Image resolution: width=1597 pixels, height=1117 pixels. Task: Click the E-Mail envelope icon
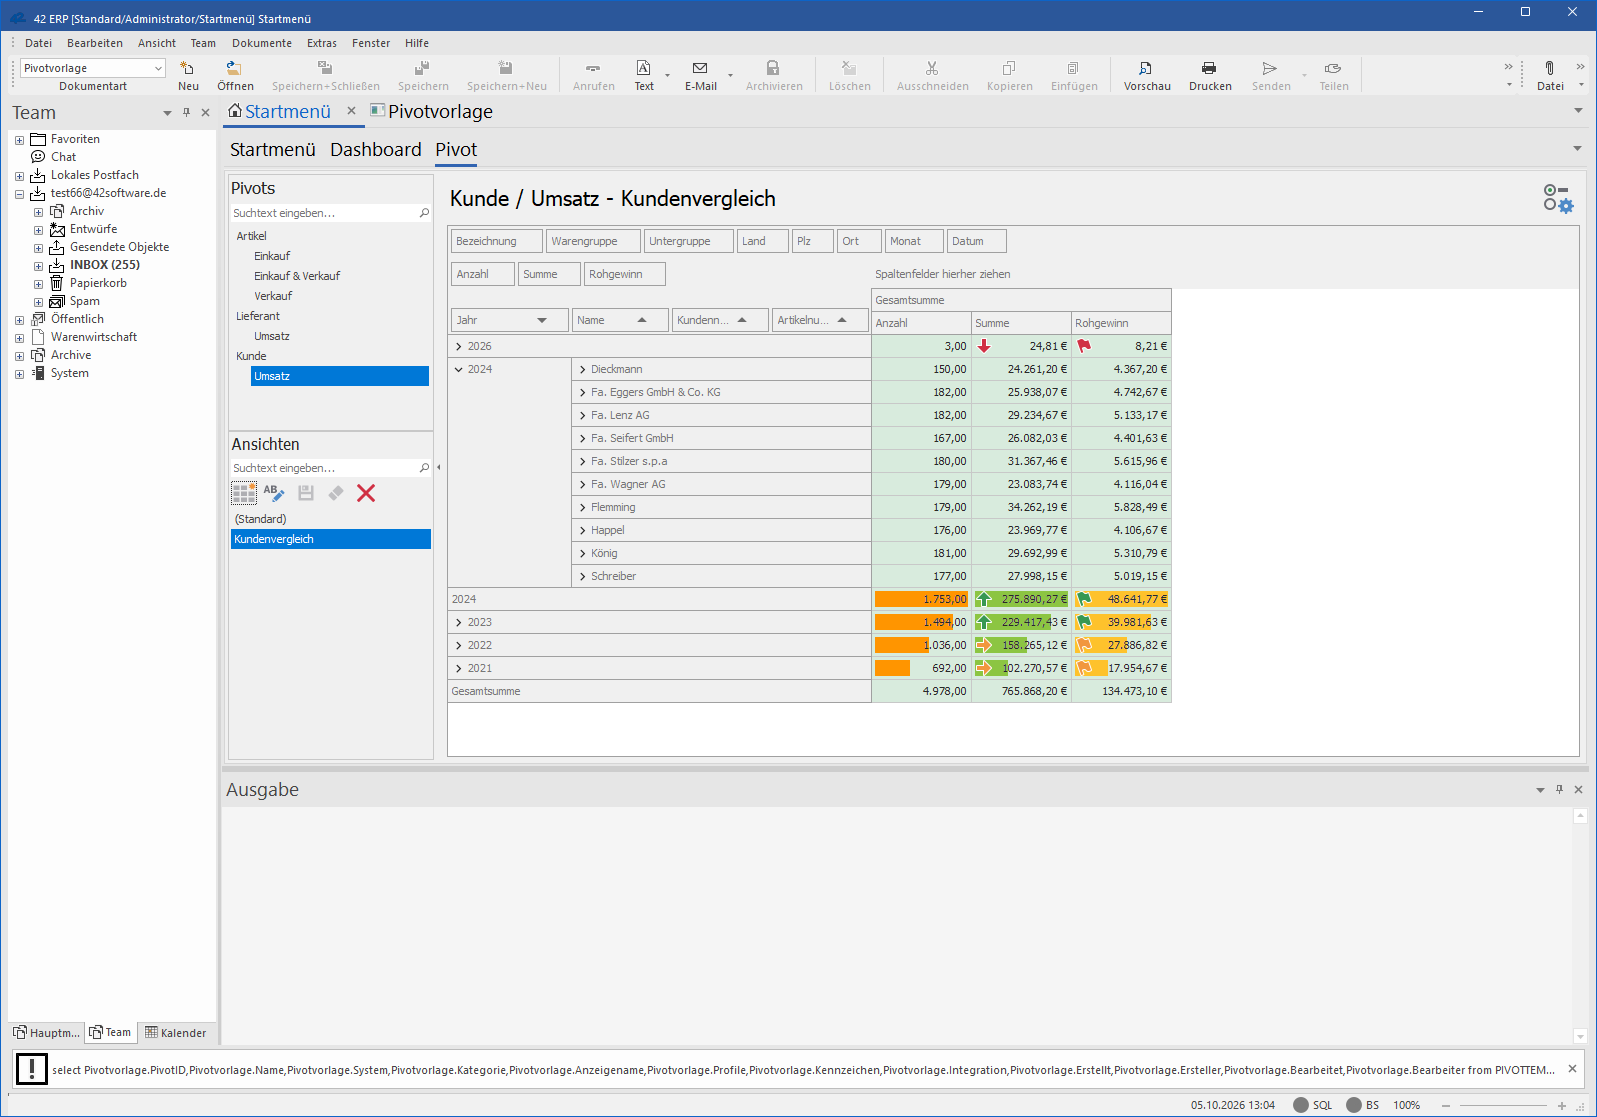tap(700, 68)
